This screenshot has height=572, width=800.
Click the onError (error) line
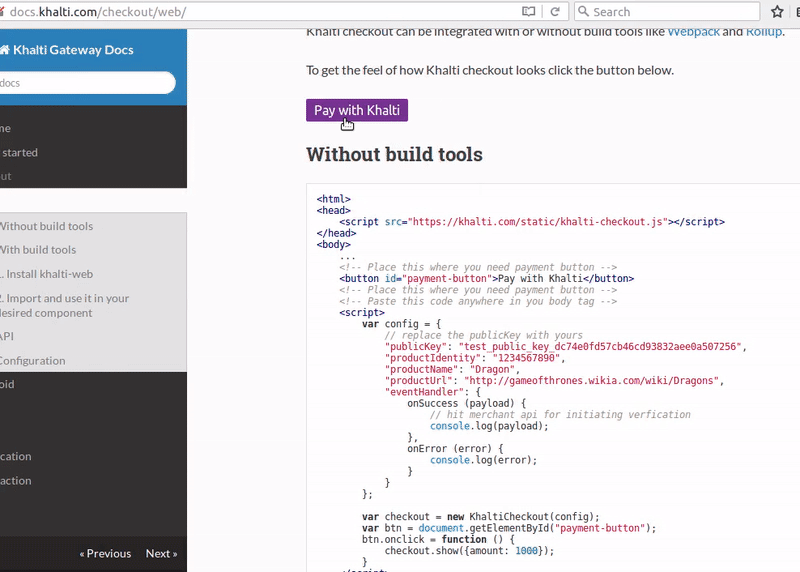coord(455,449)
